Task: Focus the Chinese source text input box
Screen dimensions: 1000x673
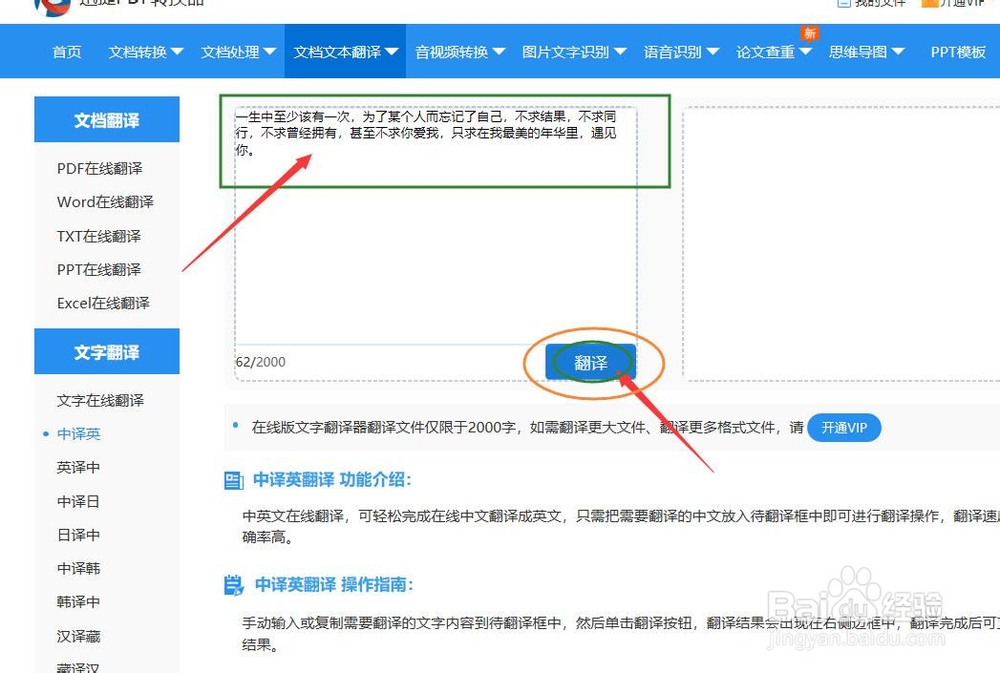Action: coord(436,225)
